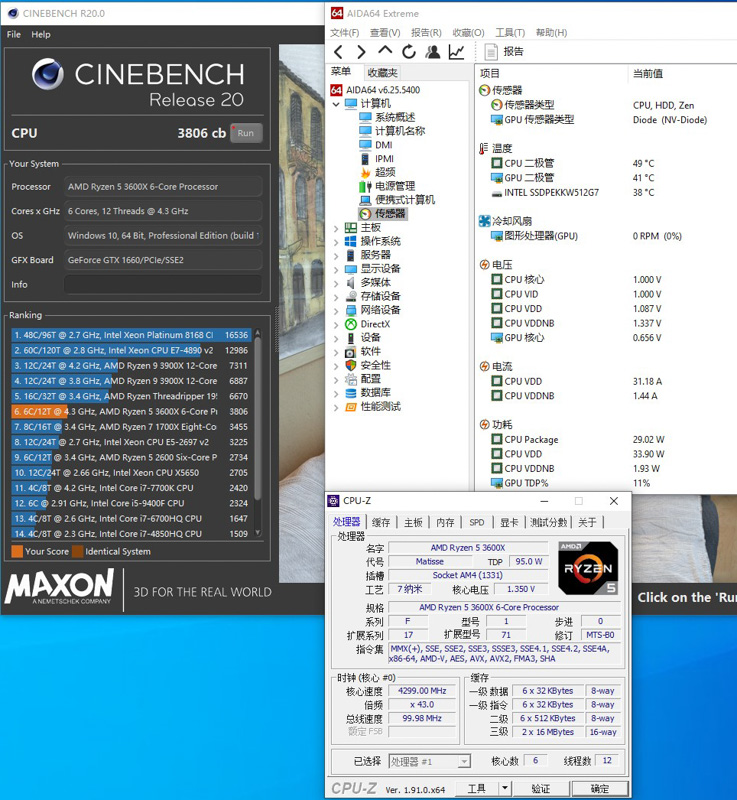Select 便携式计算机 tree item

click(405, 200)
